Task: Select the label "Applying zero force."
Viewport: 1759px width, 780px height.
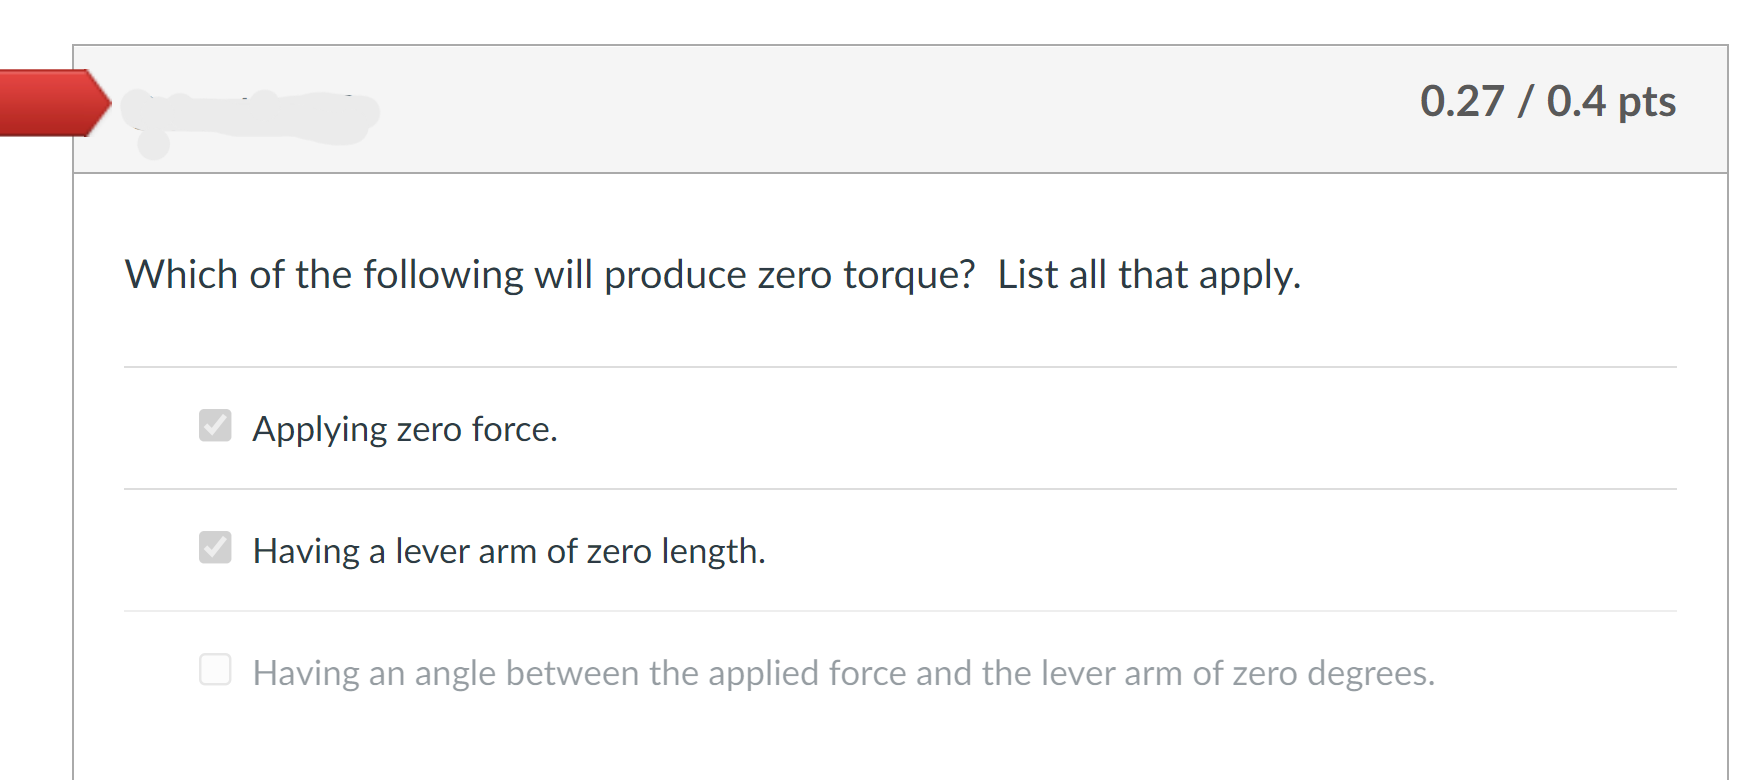Action: [x=404, y=428]
